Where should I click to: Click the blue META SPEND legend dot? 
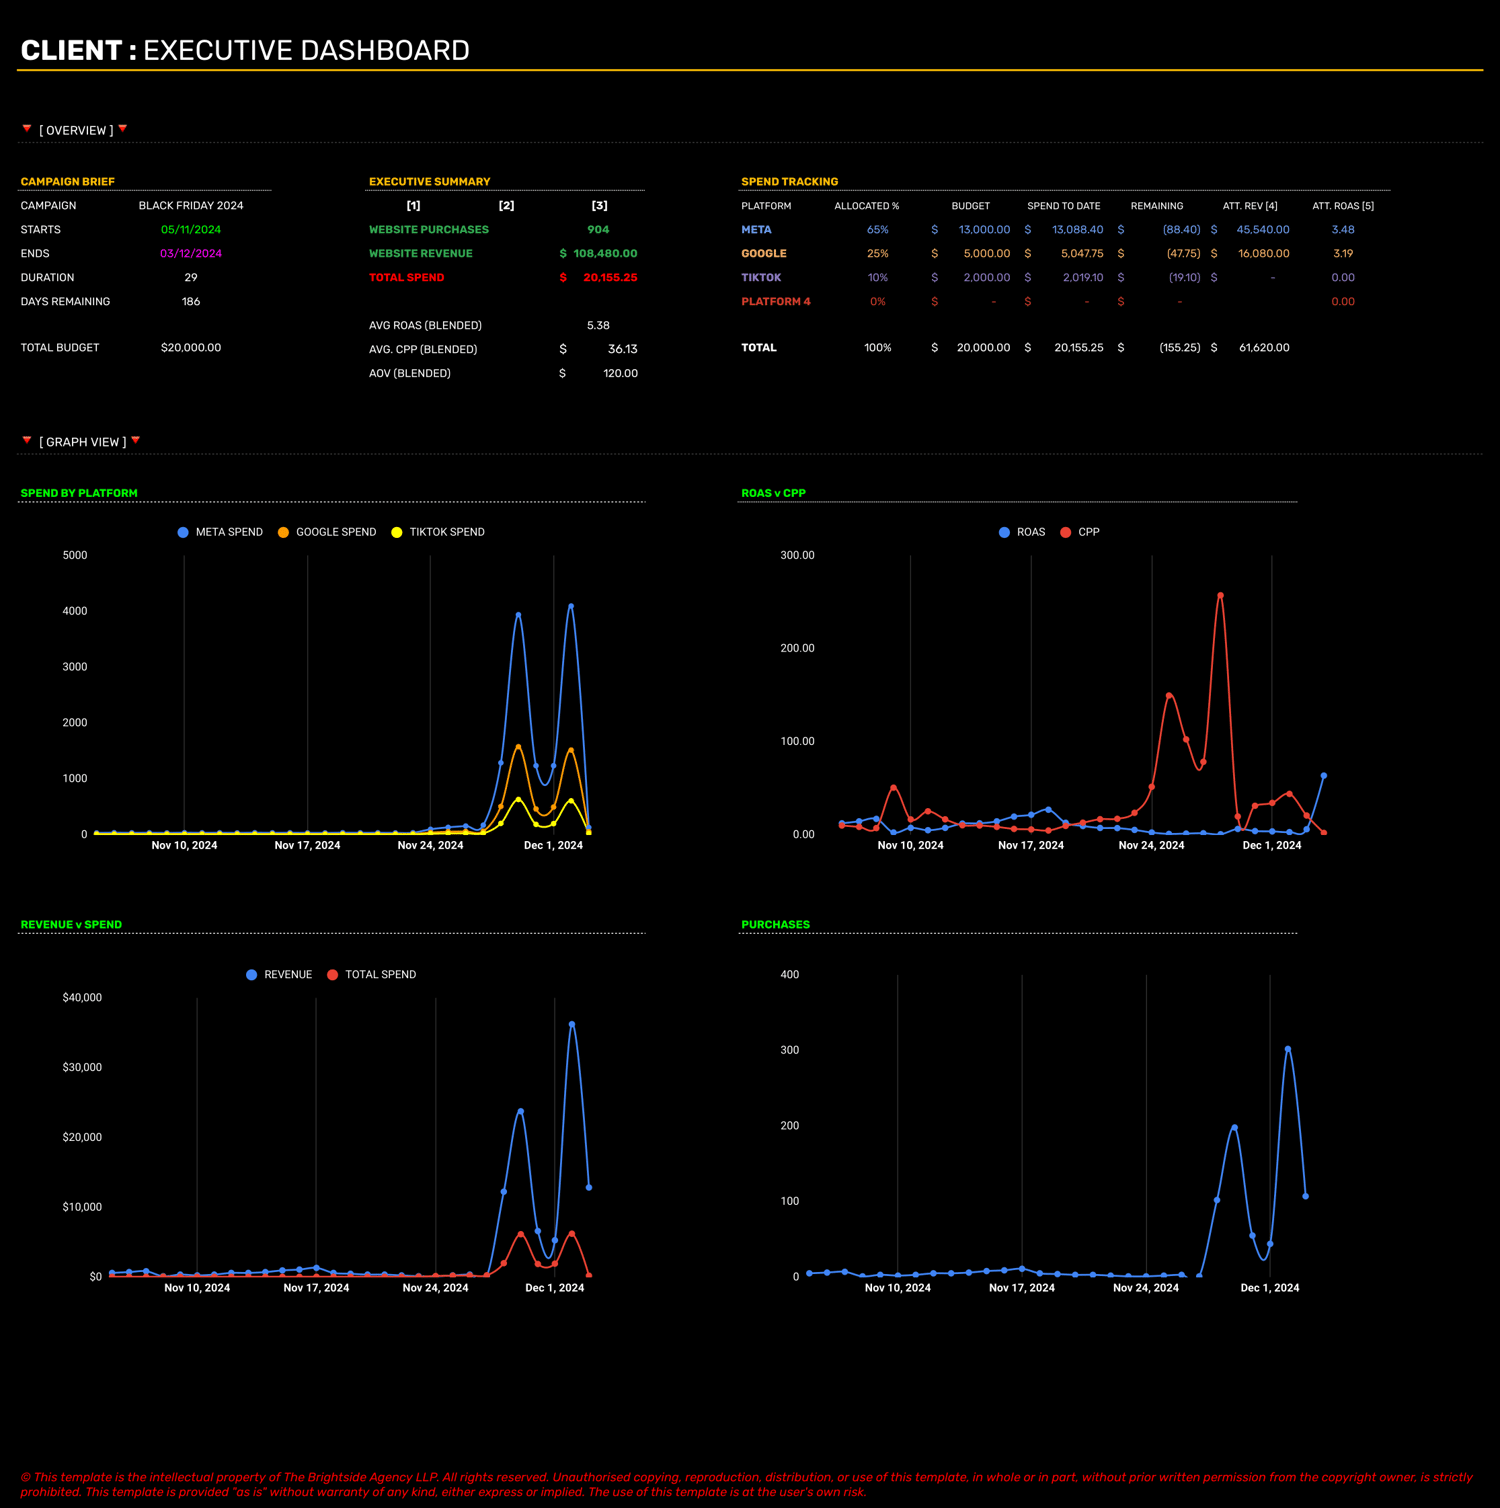(x=183, y=532)
